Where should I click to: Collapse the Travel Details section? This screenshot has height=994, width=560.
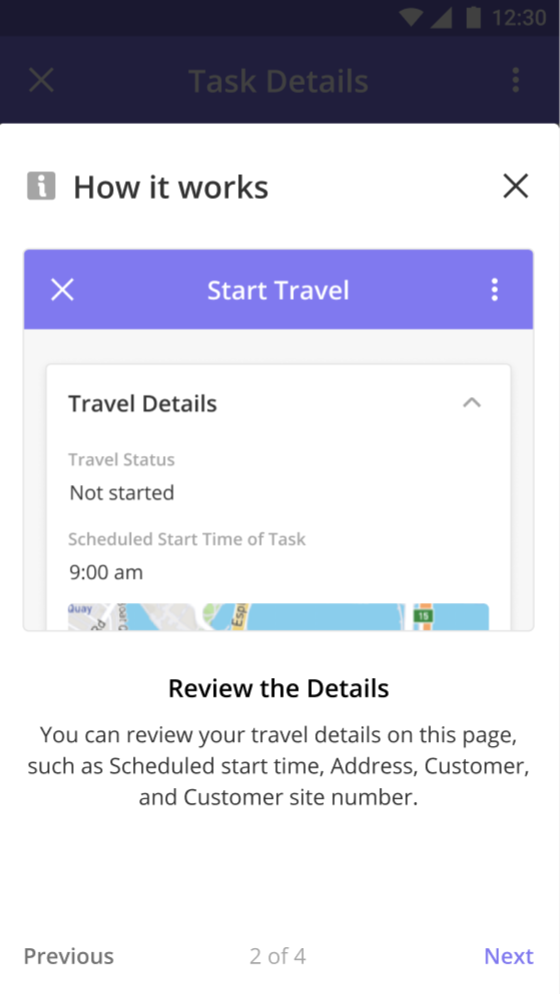click(x=472, y=403)
